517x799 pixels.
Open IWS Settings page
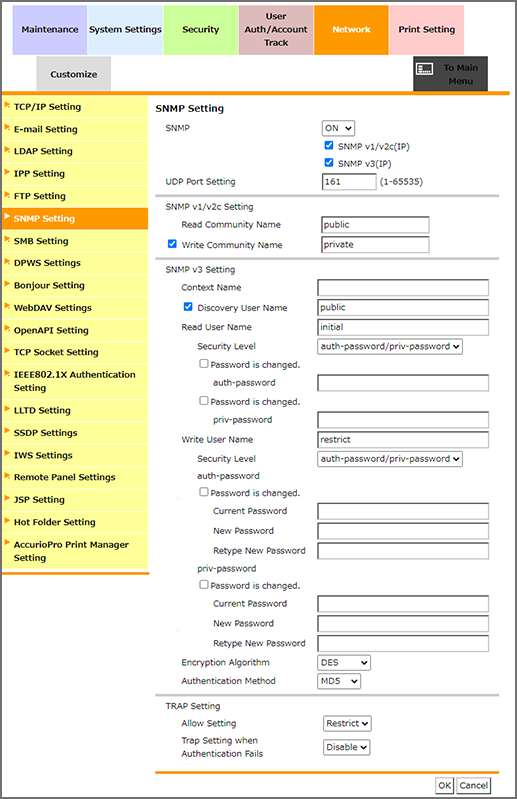[x=75, y=455]
